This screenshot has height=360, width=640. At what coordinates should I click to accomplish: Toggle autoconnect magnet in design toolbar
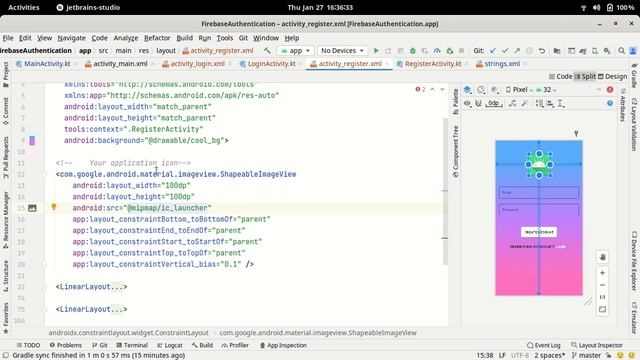(x=478, y=104)
